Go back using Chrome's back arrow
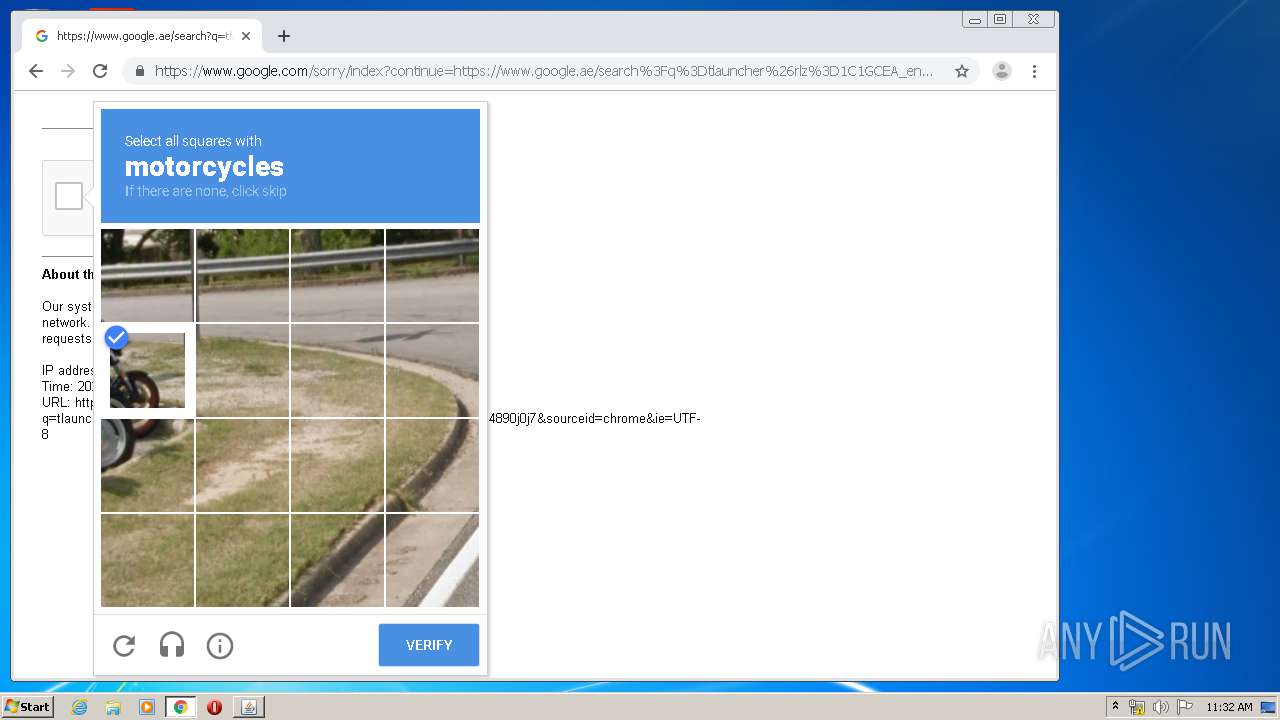 [x=36, y=71]
